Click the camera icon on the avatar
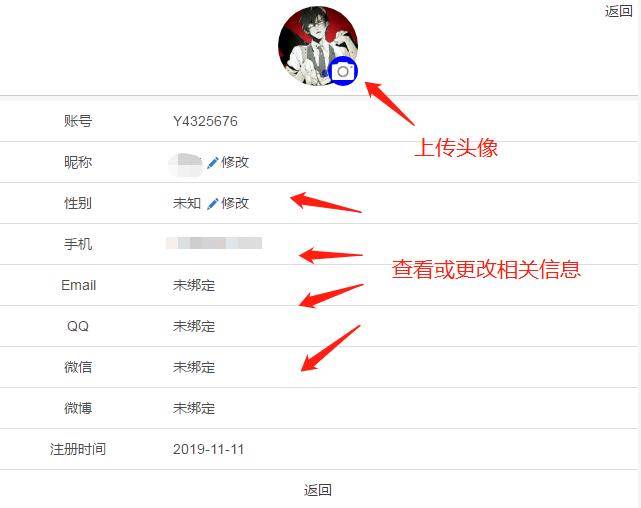Viewport: 641px width, 508px height. point(343,72)
